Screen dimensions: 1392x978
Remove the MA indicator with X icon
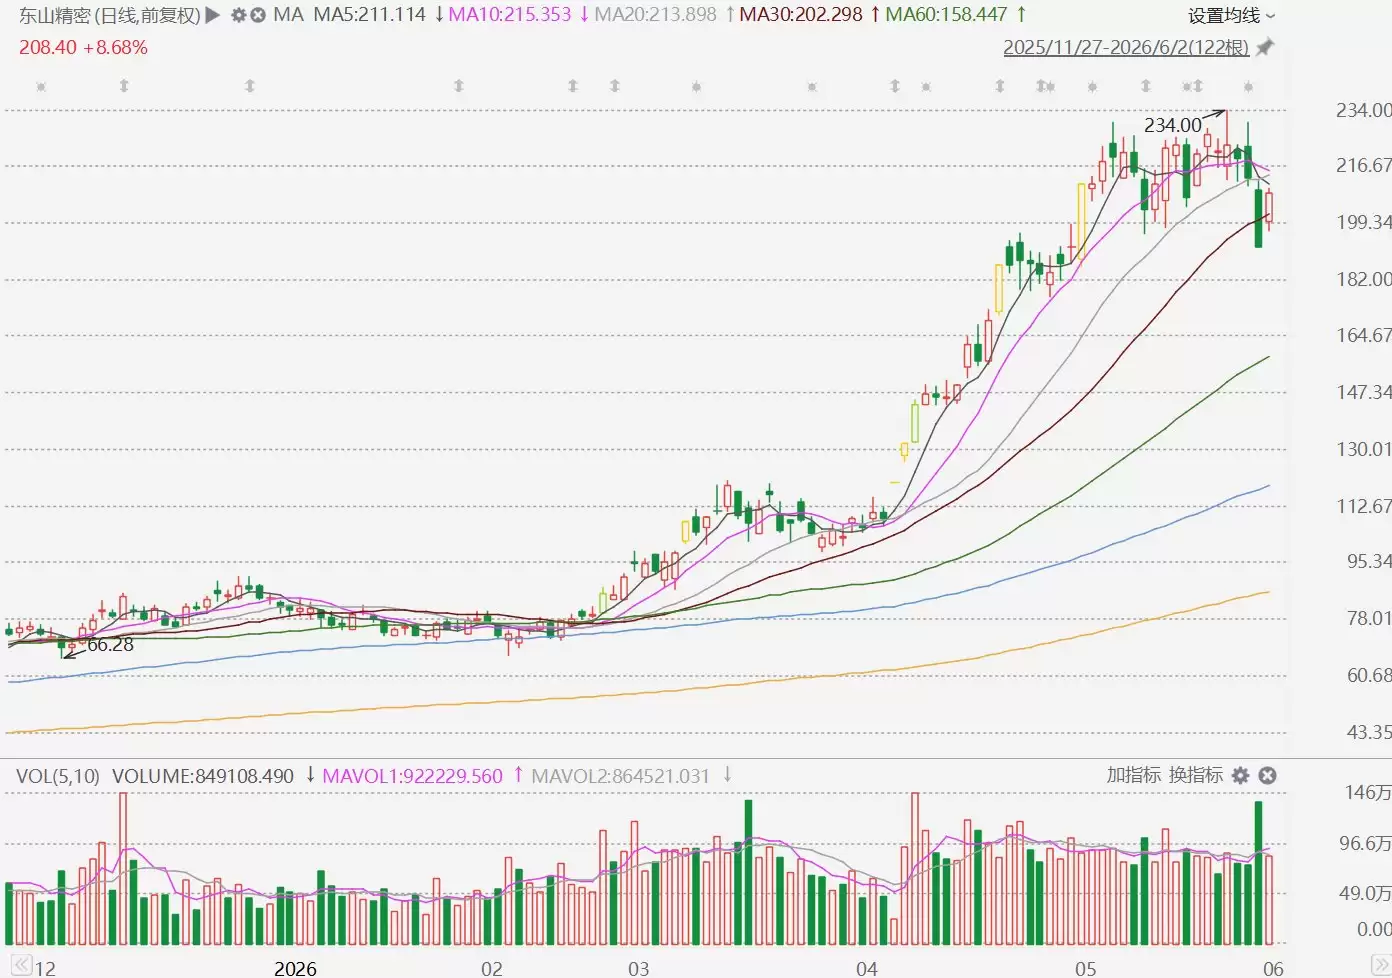coord(258,15)
